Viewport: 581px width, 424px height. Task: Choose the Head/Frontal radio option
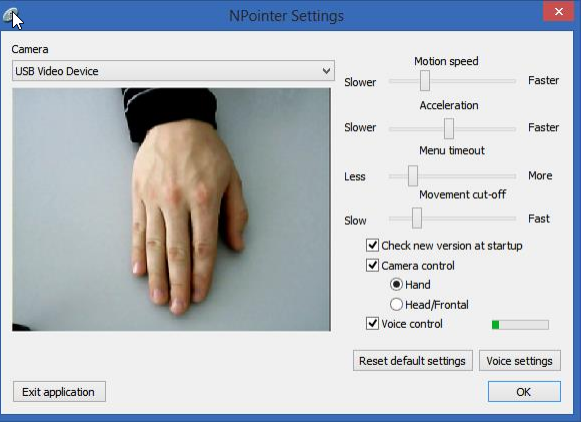[396, 305]
